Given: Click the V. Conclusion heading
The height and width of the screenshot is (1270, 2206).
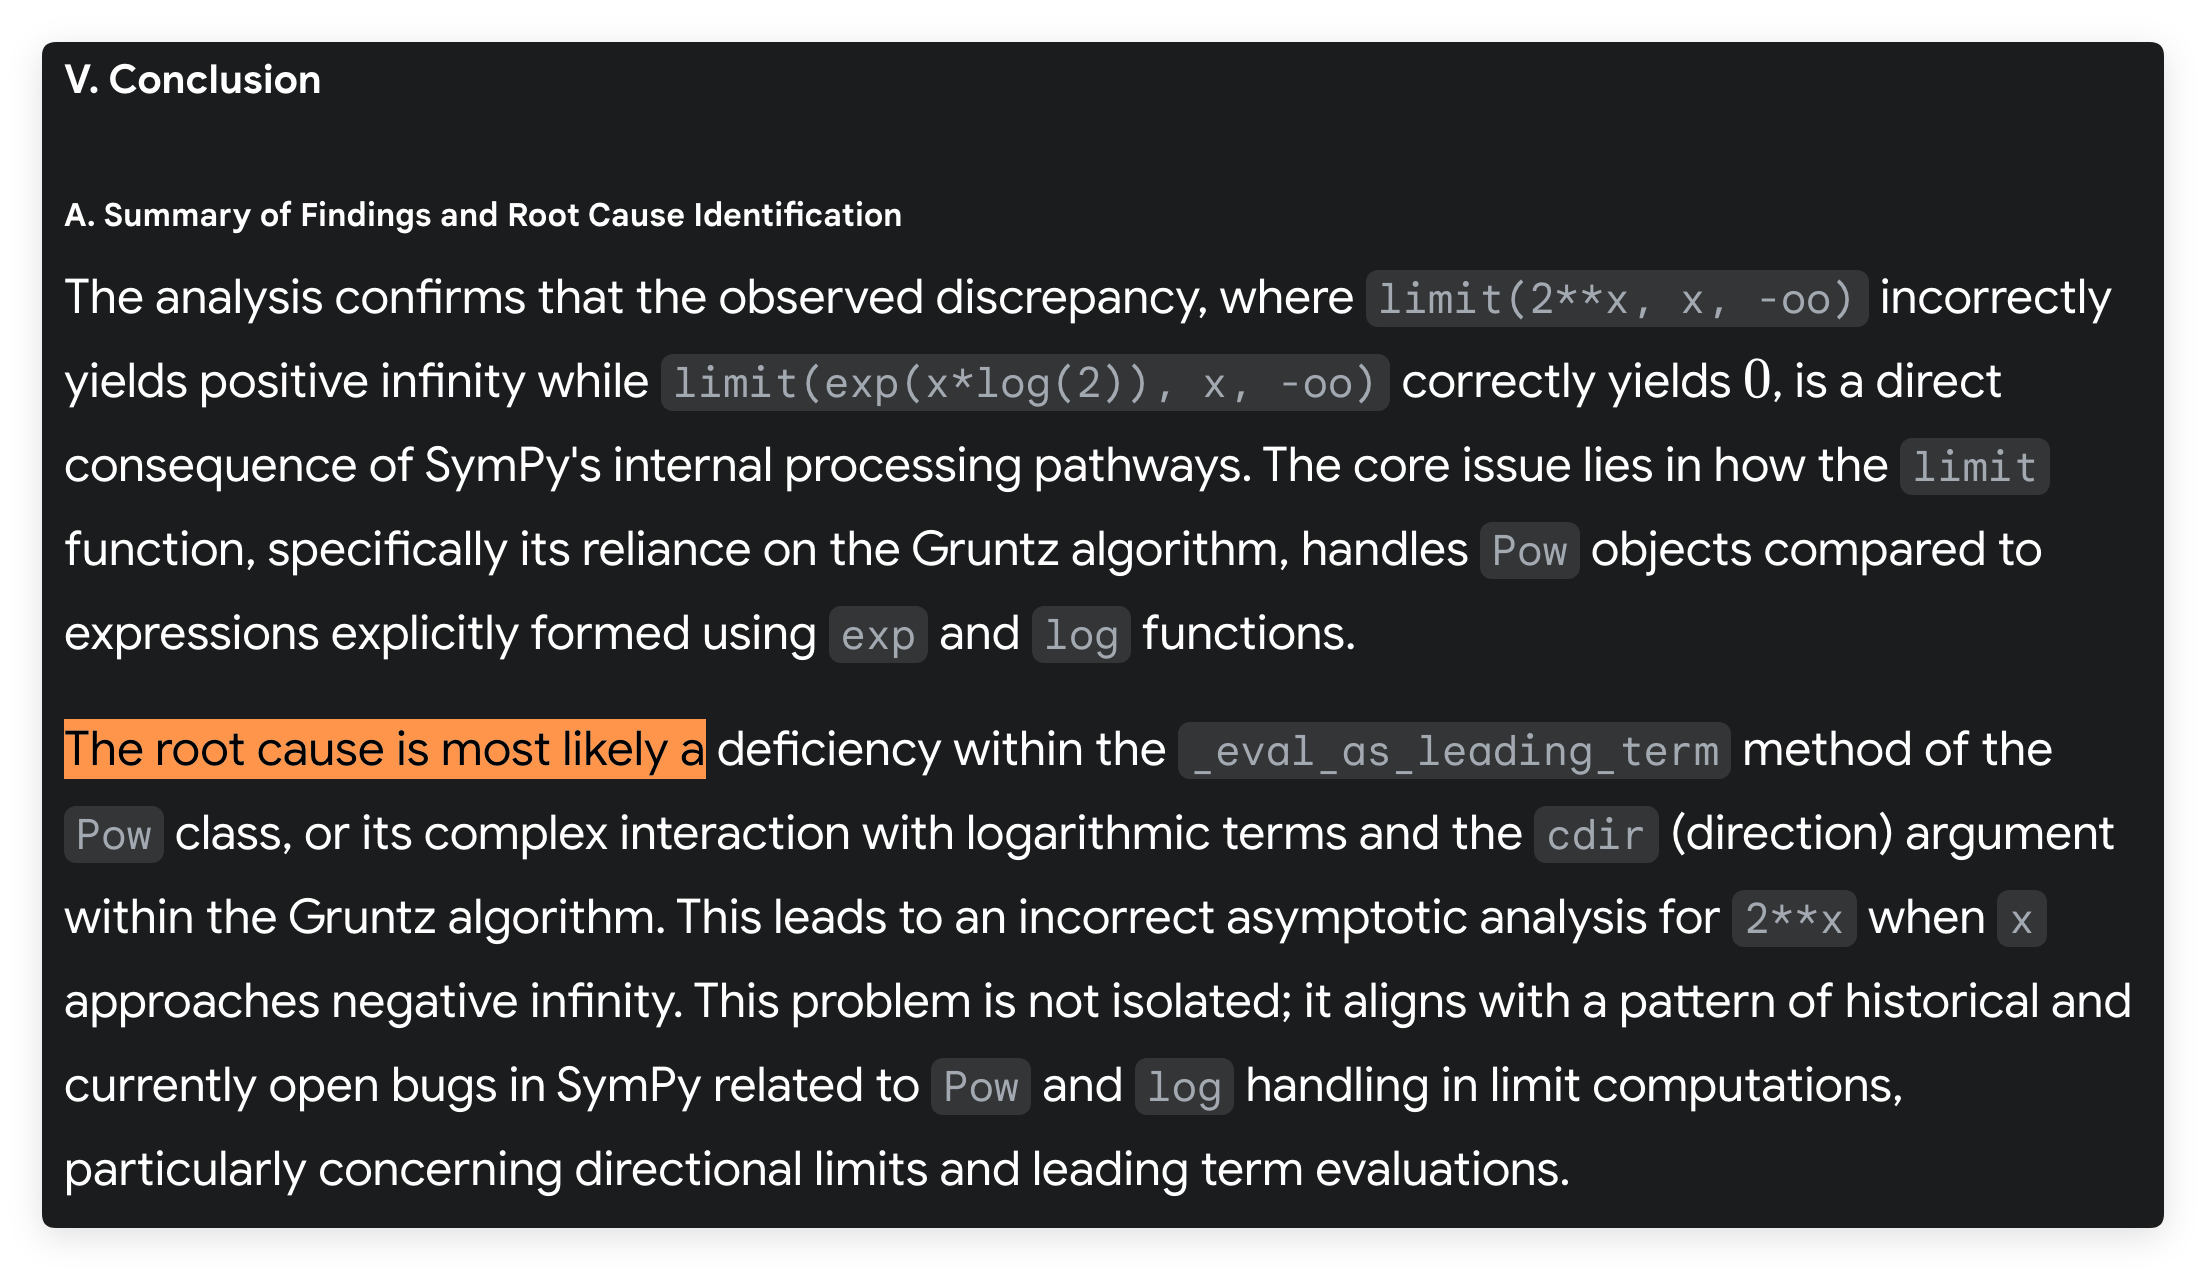Looking at the screenshot, I should [x=193, y=80].
